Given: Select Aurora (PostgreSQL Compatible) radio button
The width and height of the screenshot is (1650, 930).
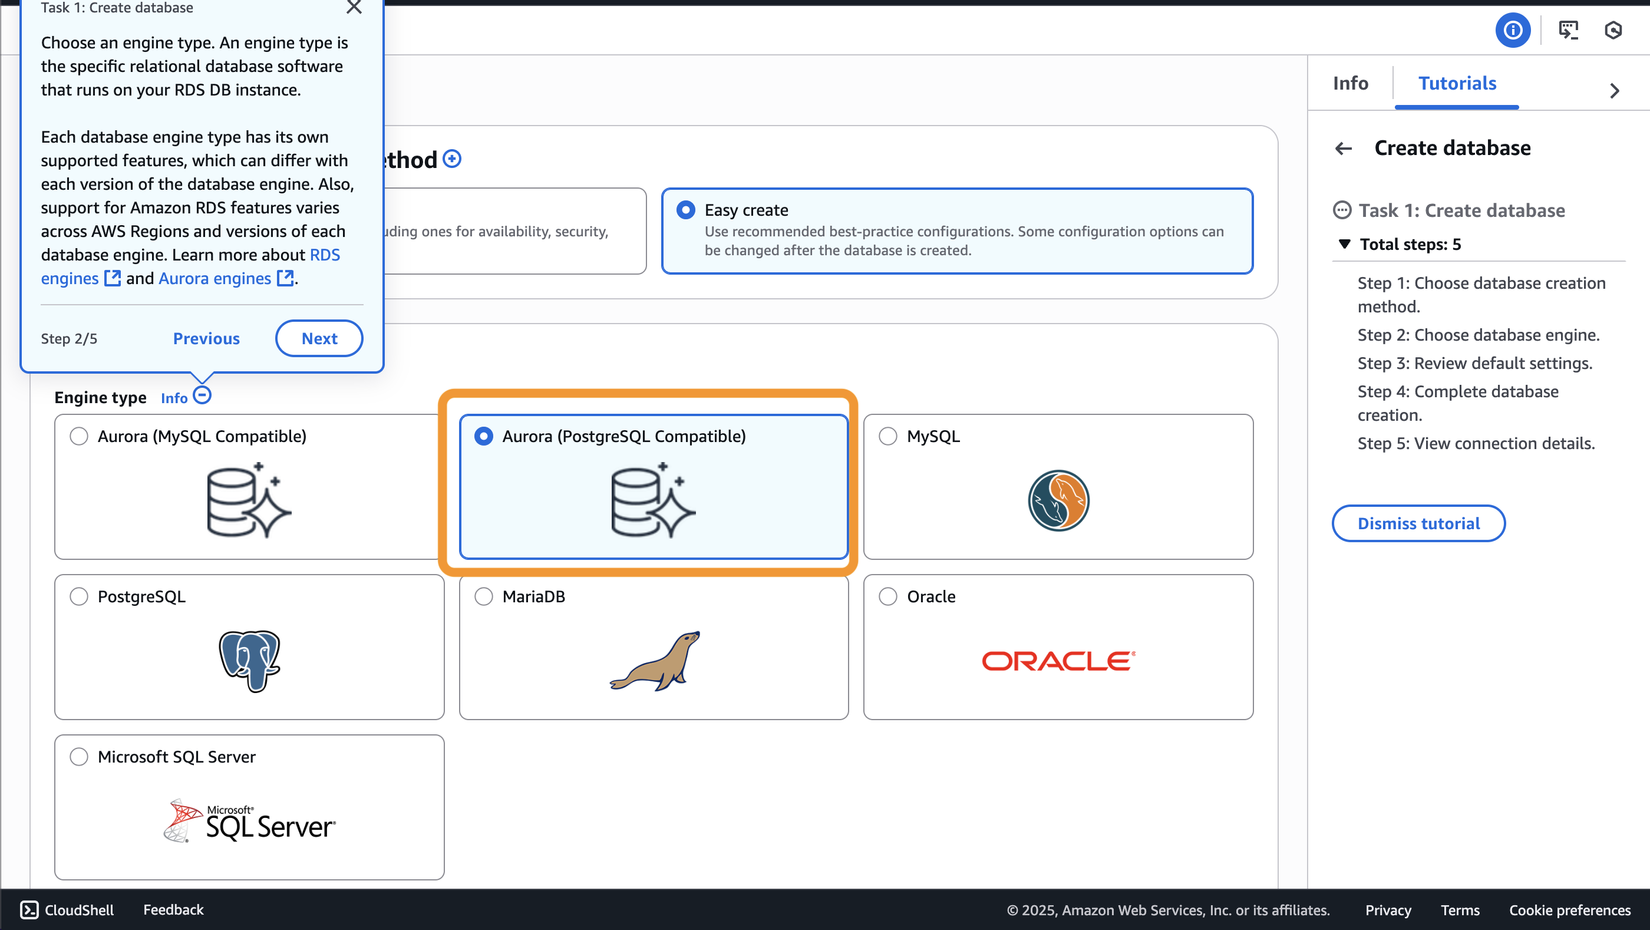Looking at the screenshot, I should [484, 436].
